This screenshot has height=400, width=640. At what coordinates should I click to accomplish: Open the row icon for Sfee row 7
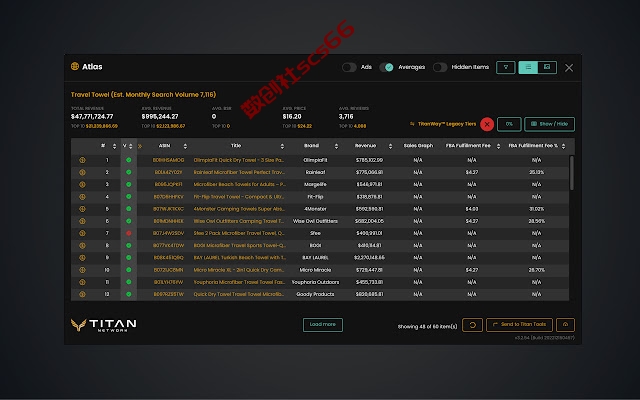tap(82, 233)
